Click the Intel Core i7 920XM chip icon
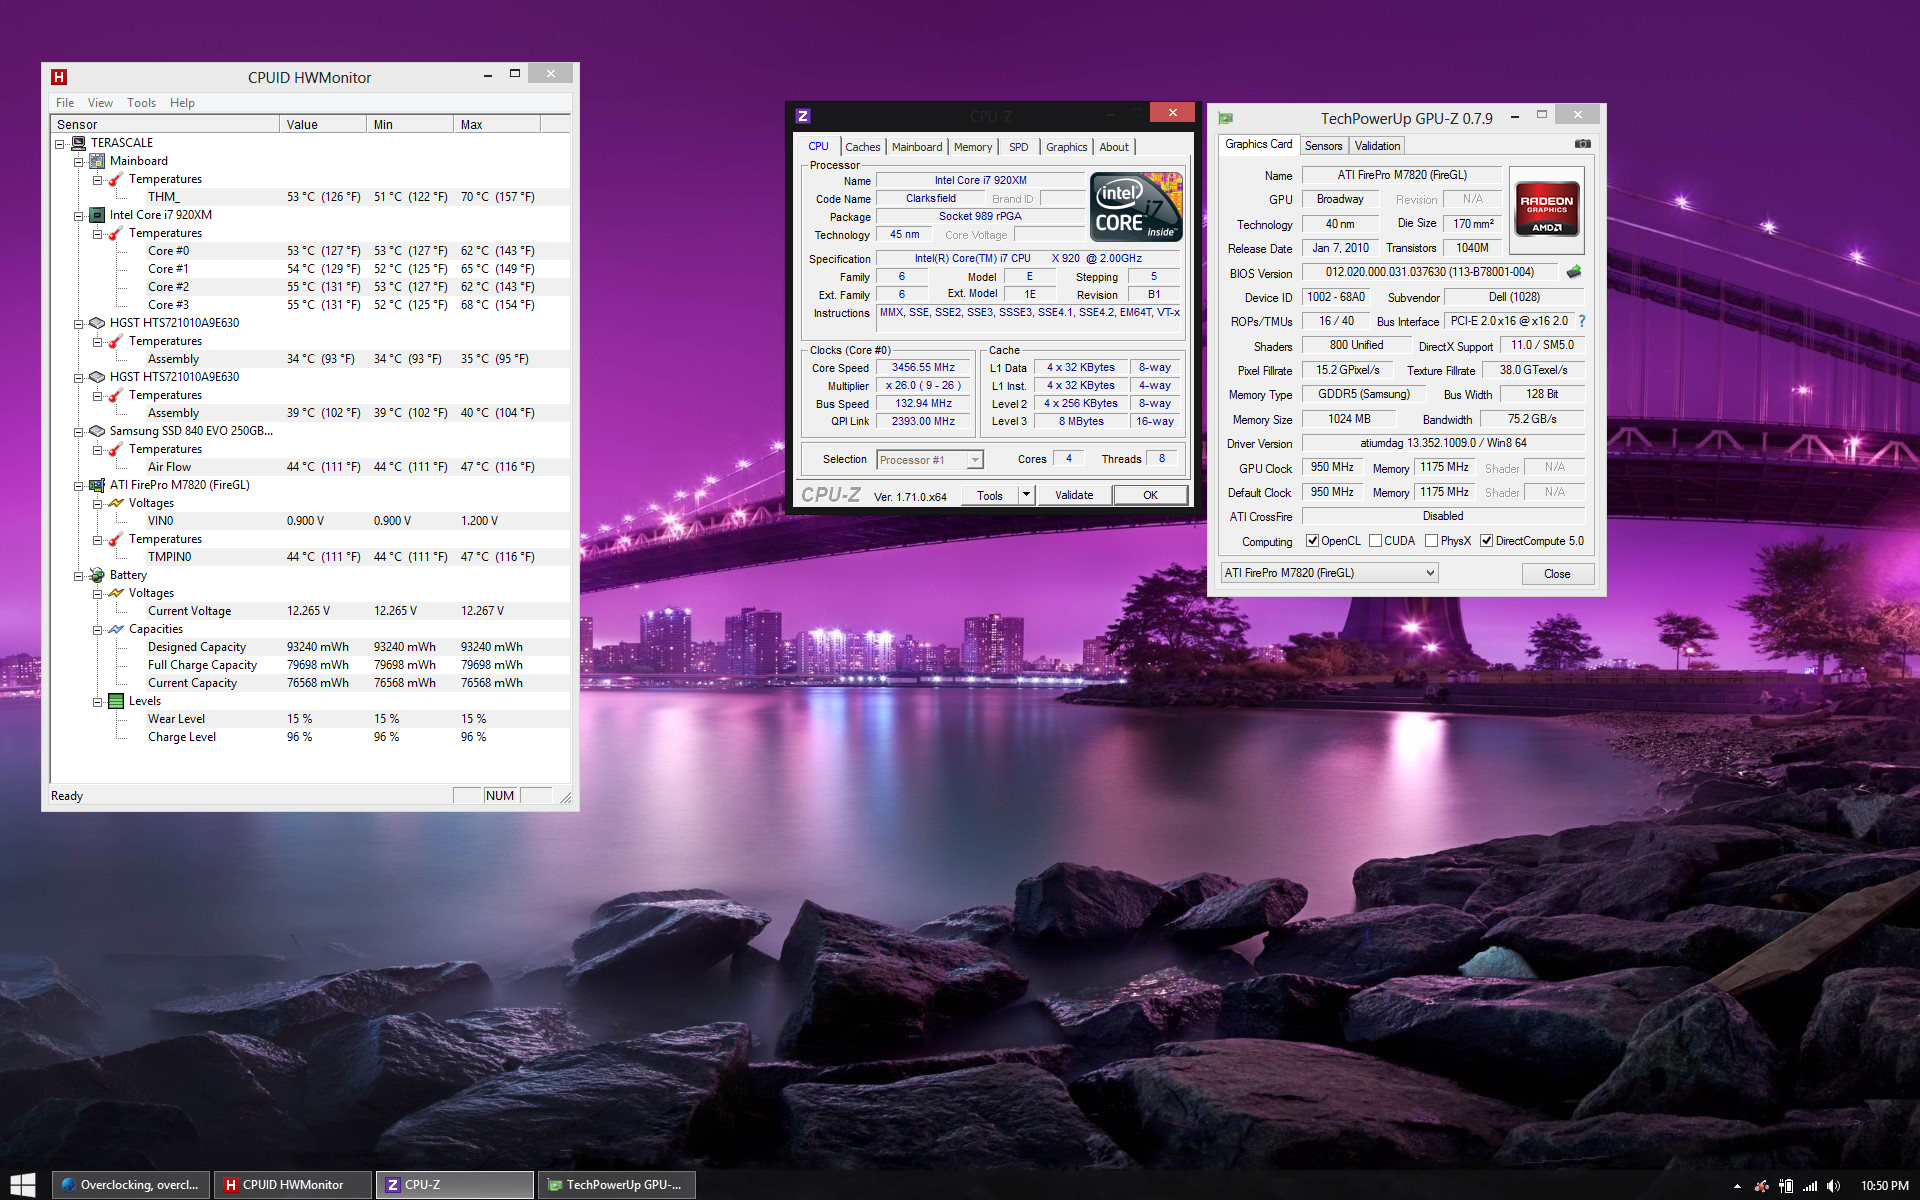The width and height of the screenshot is (1920, 1200). (97, 215)
